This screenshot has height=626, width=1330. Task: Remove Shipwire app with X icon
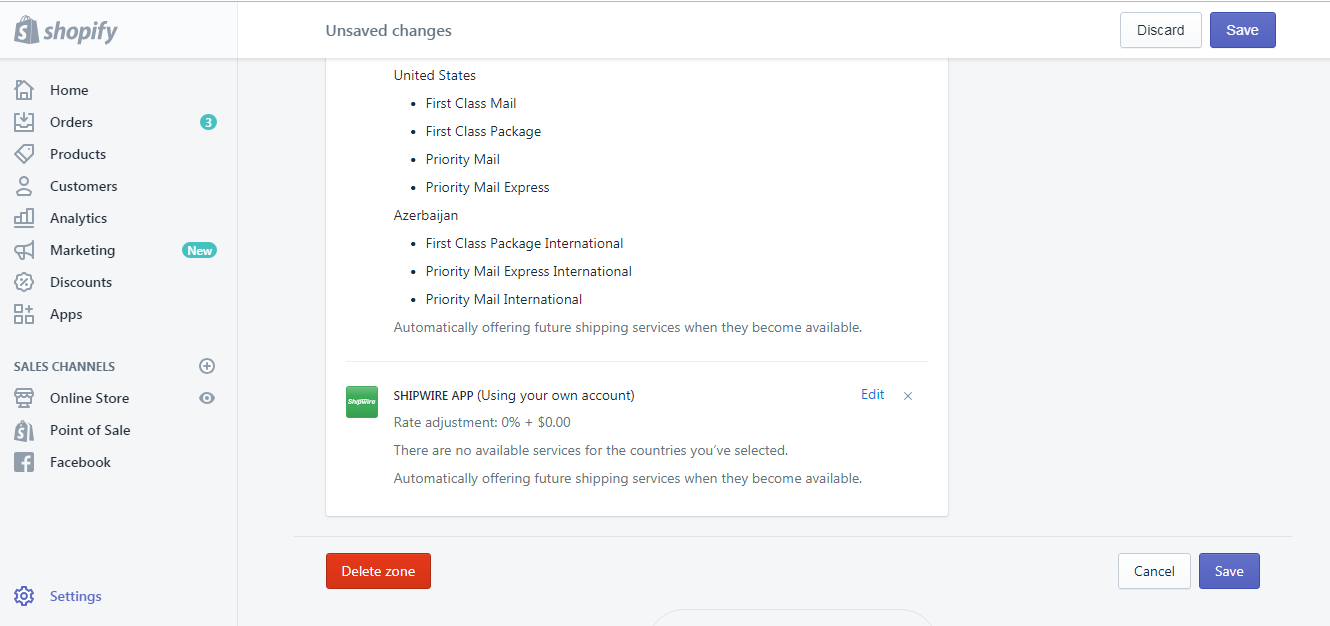[x=908, y=396]
